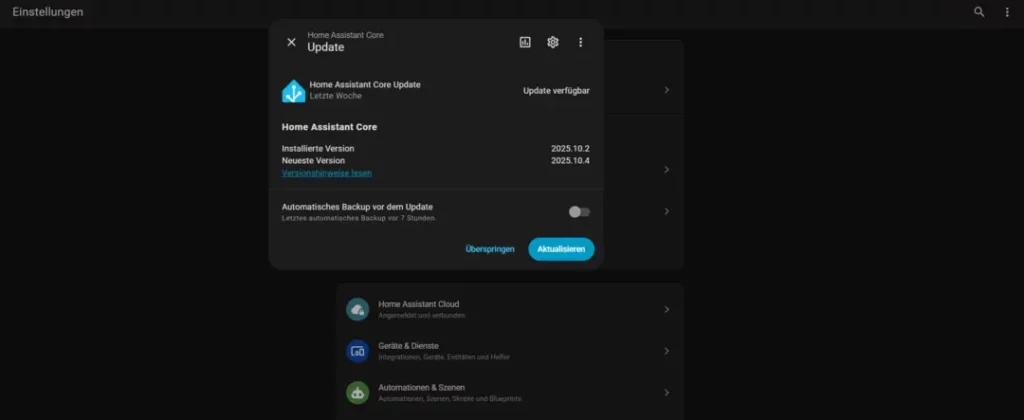Screen dimensions: 1024x420
Task: Click the Geräte & Dienste icon
Action: point(358,351)
